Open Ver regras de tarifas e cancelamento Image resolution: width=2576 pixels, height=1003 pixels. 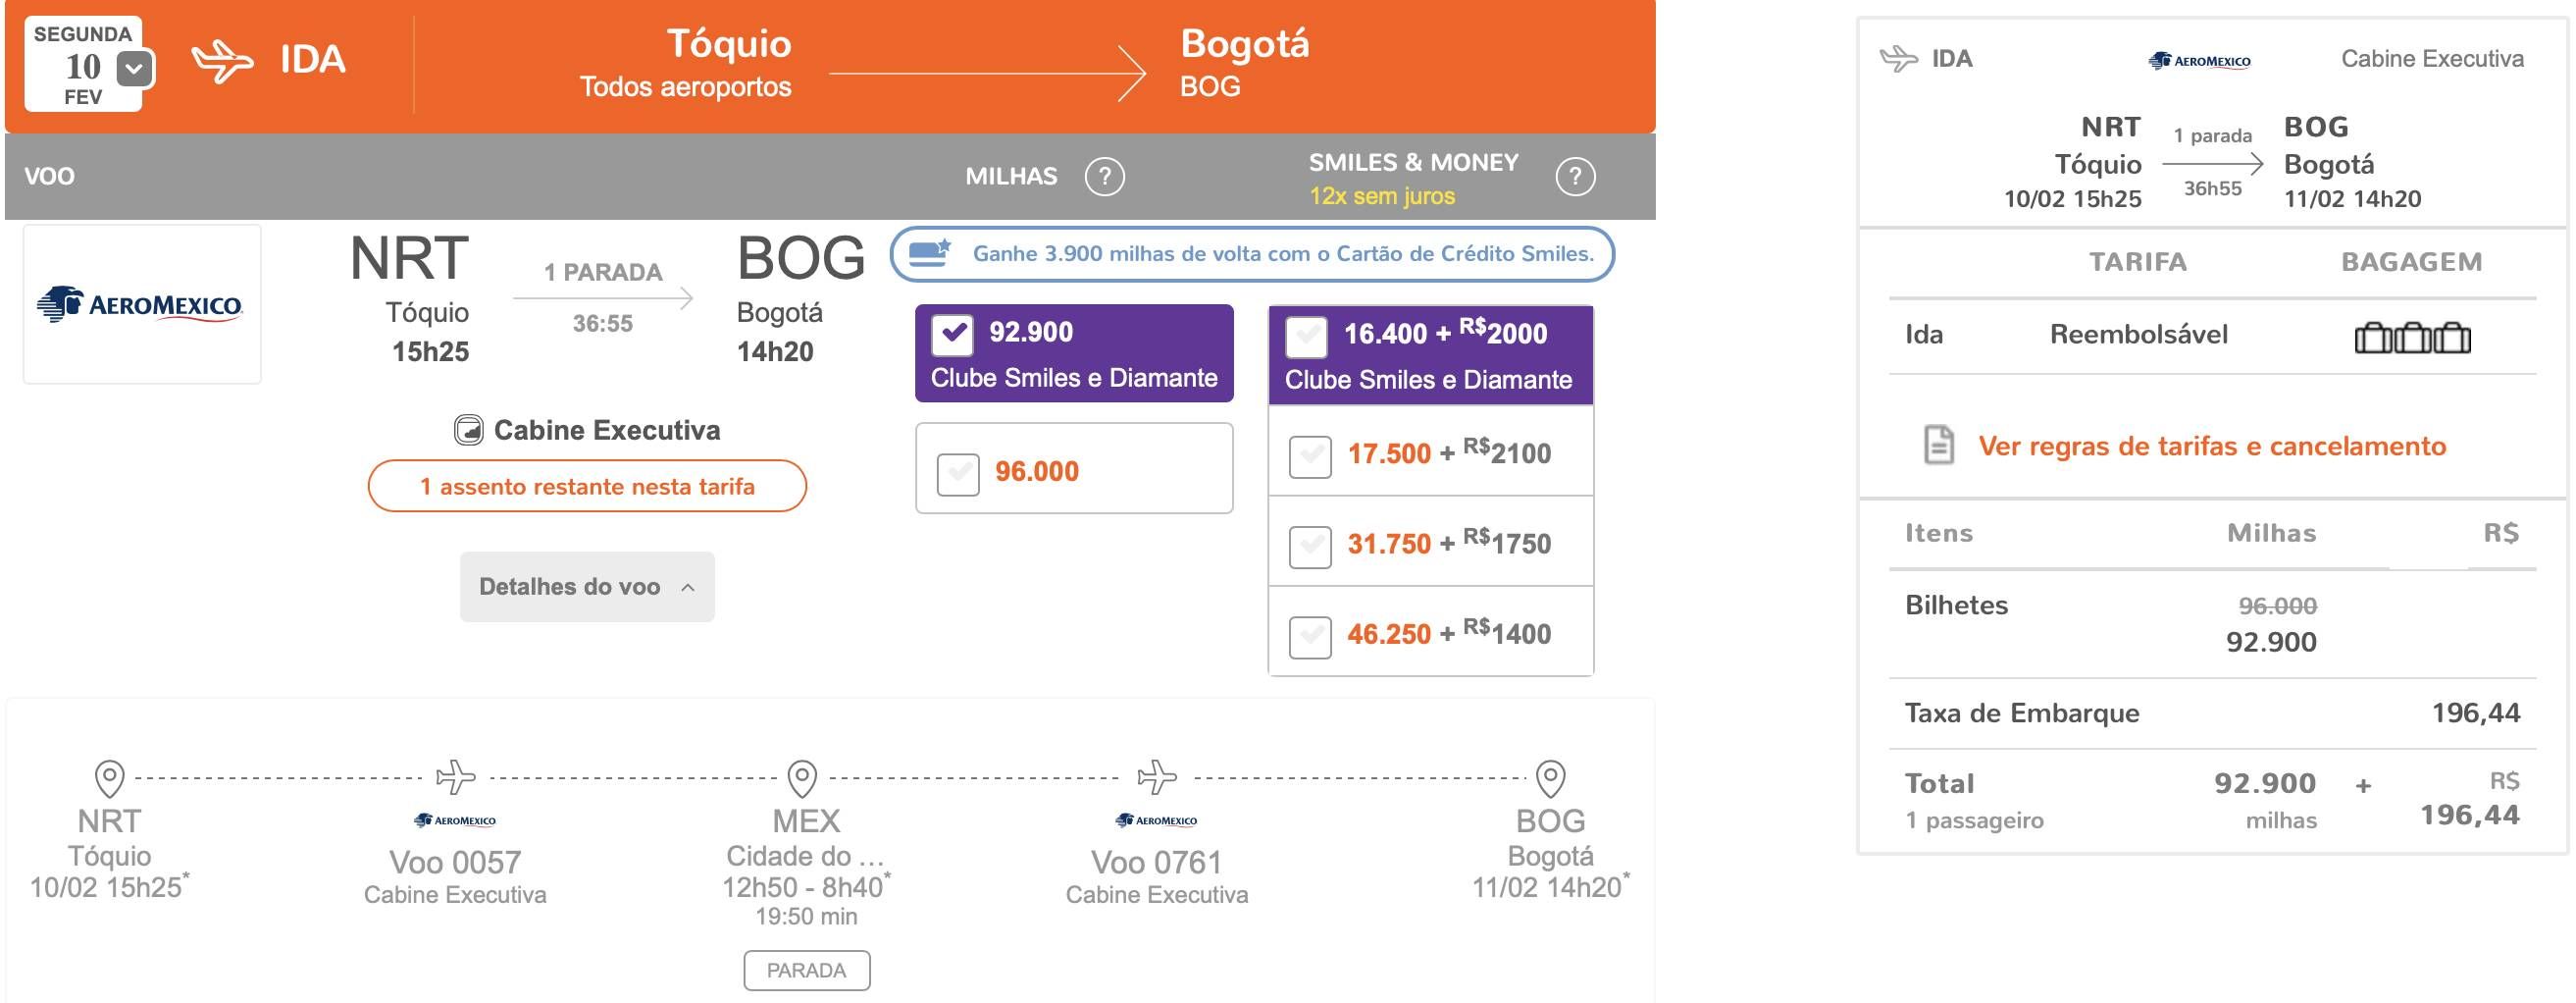2212,446
